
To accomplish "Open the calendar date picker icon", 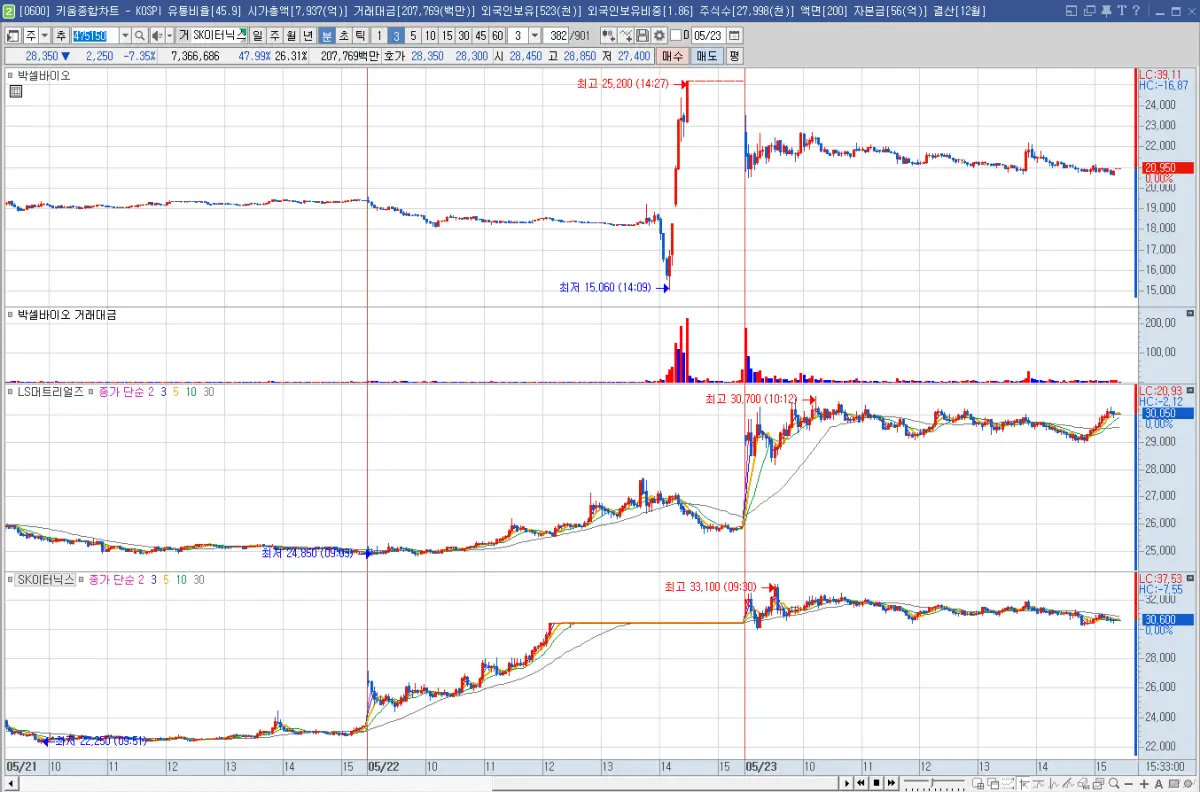I will 735,35.
